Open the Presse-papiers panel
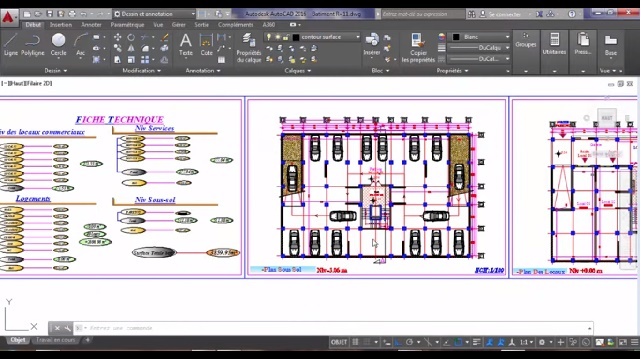Screen dimensions: 641x360 [583, 44]
